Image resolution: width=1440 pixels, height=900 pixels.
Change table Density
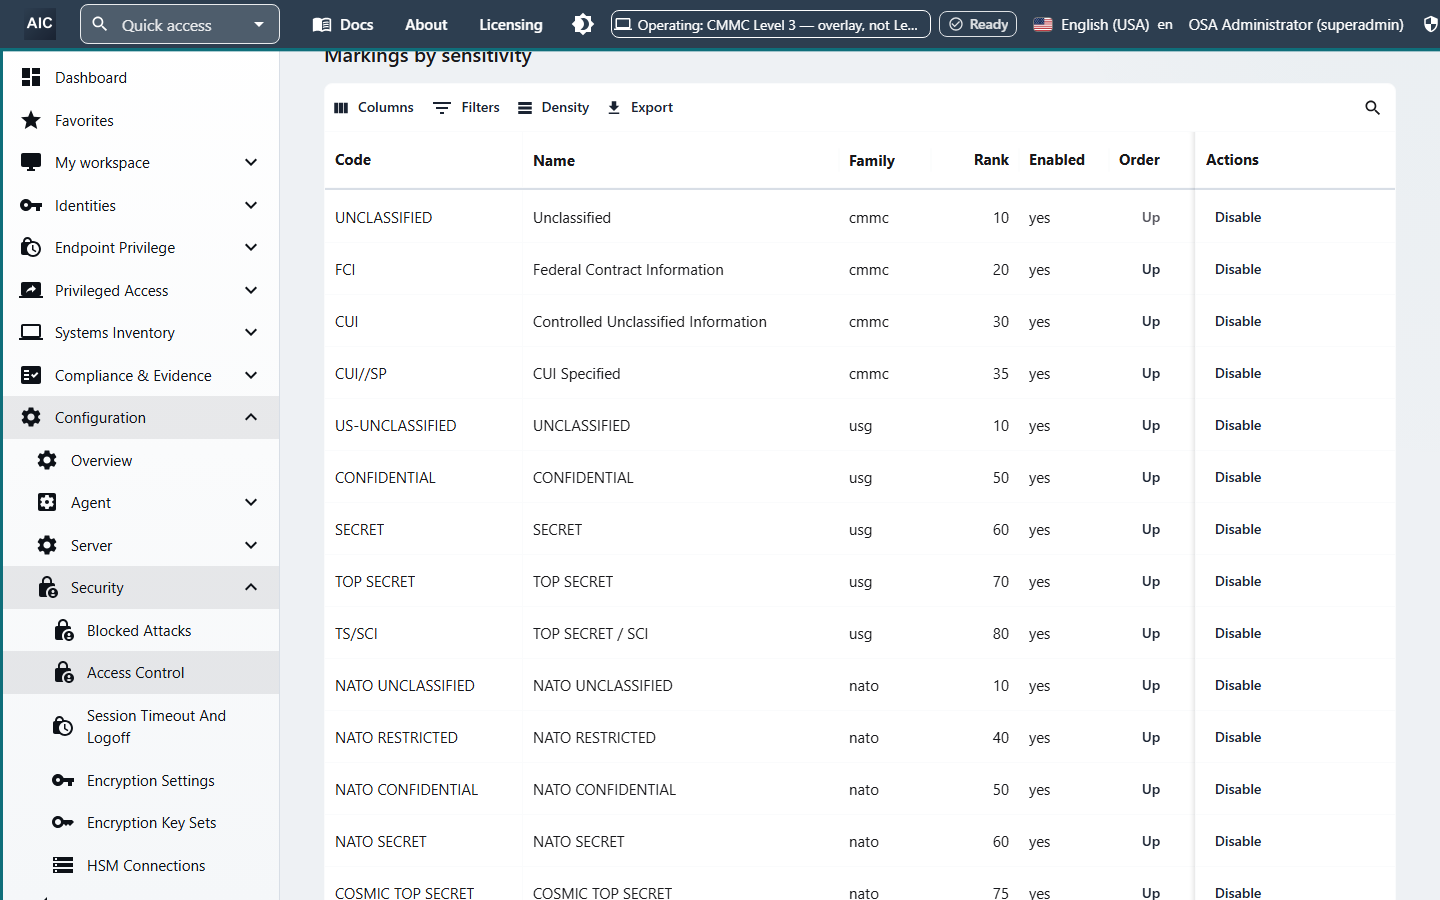coord(553,107)
